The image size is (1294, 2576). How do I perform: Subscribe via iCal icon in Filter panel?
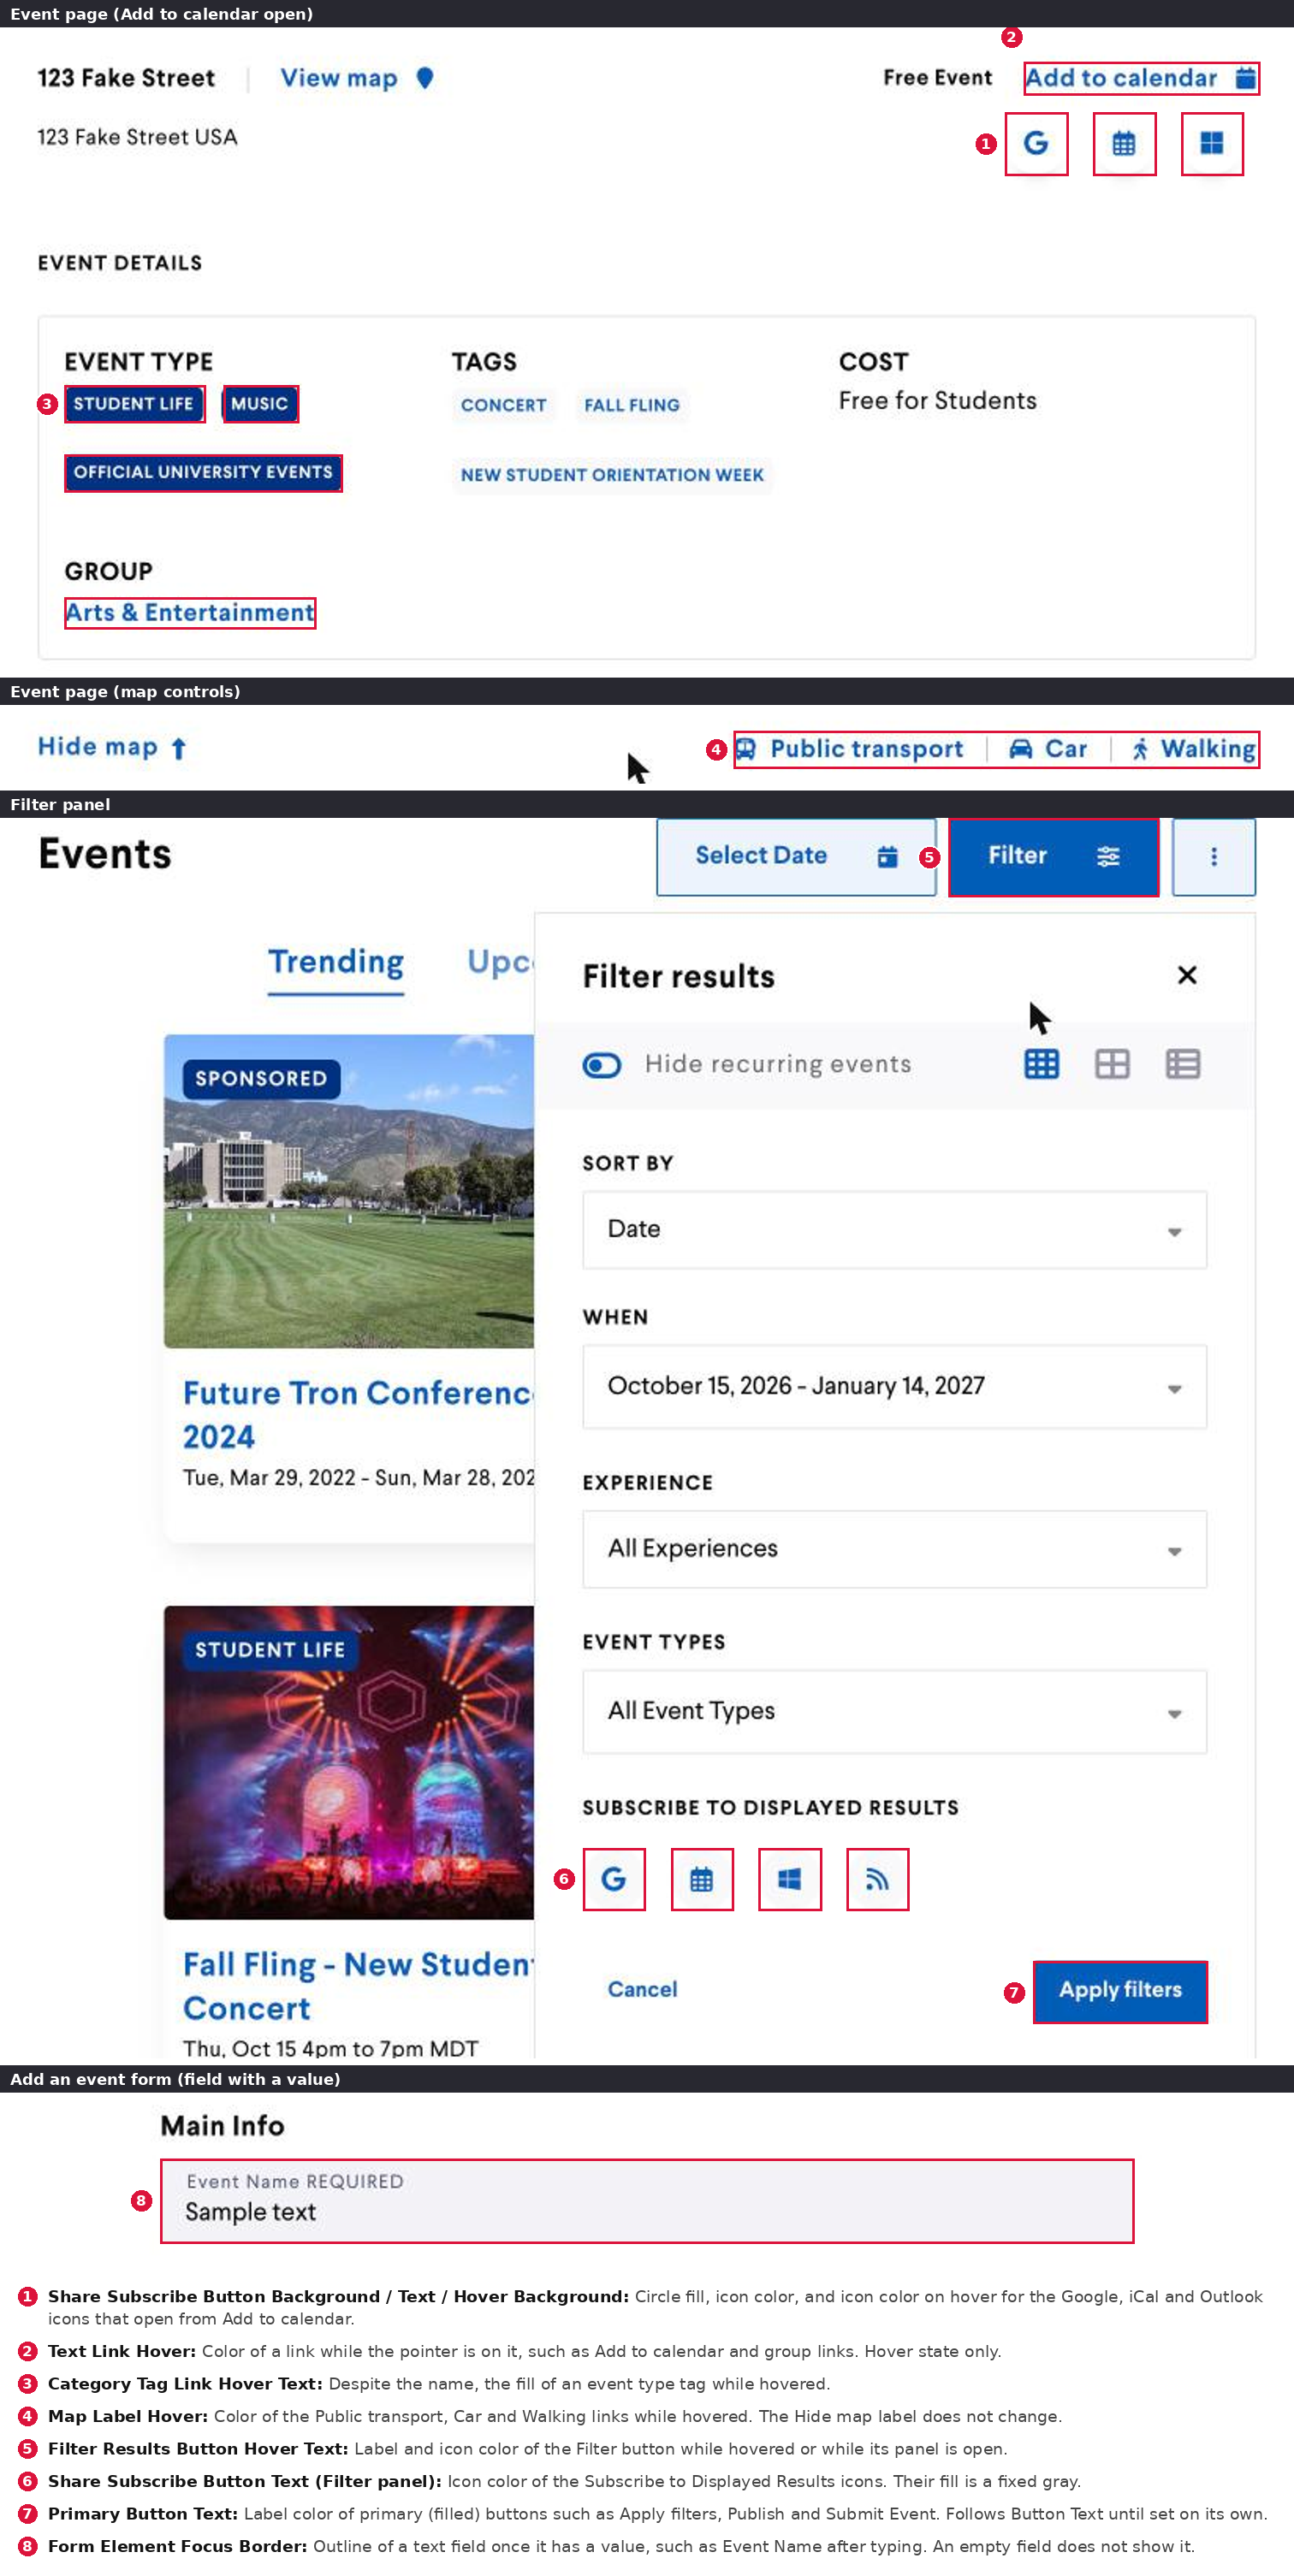click(702, 1879)
